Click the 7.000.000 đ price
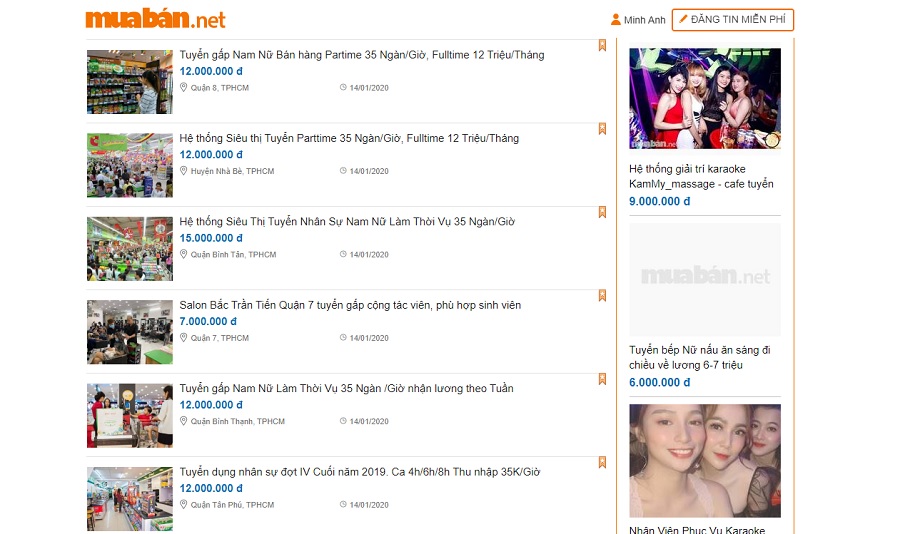This screenshot has height=534, width=900. [208, 322]
